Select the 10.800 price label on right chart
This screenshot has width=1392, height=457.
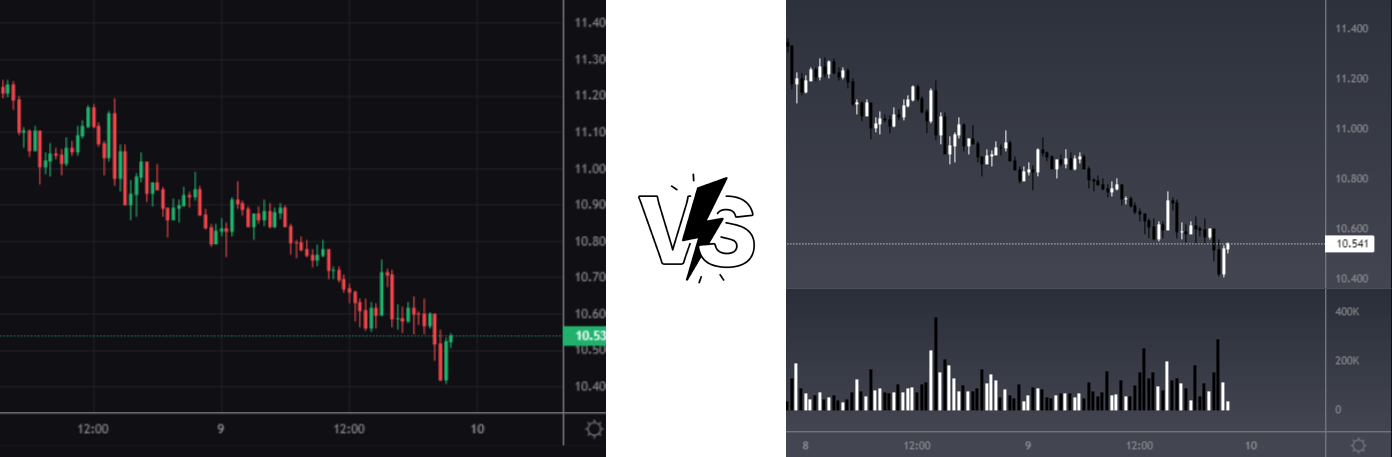tap(1351, 179)
